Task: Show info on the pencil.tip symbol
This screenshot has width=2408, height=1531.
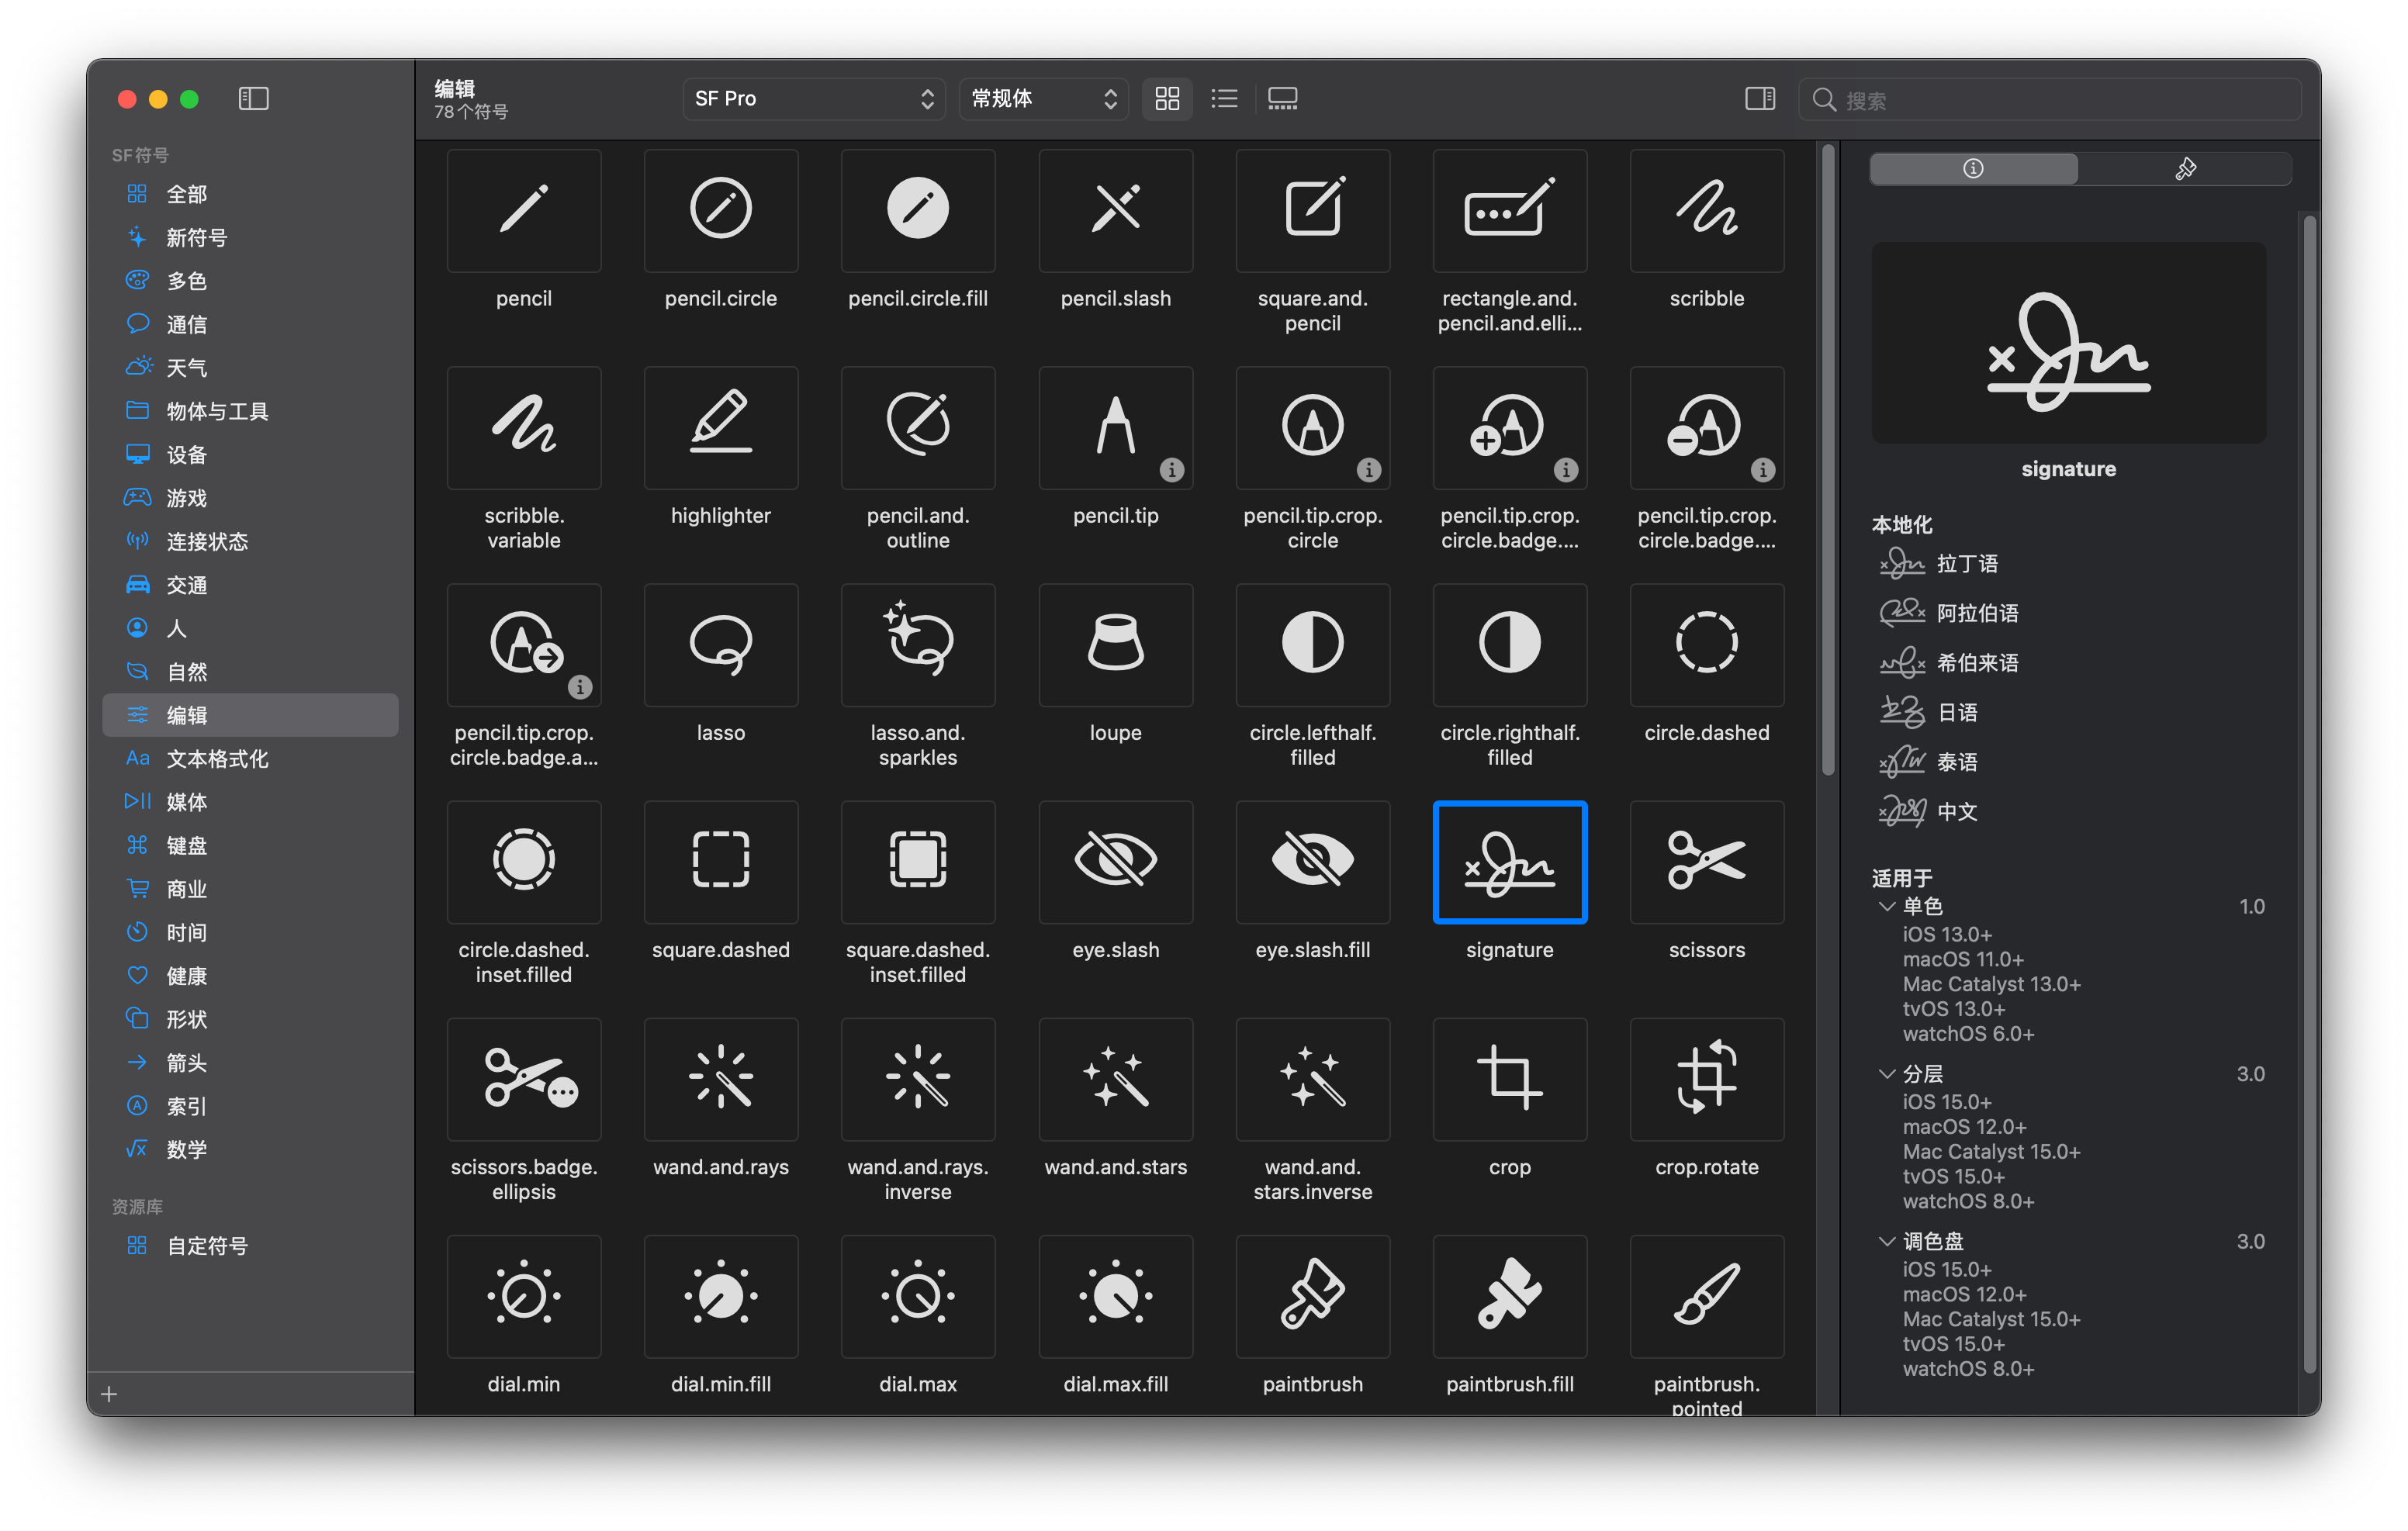Action: pos(1171,469)
